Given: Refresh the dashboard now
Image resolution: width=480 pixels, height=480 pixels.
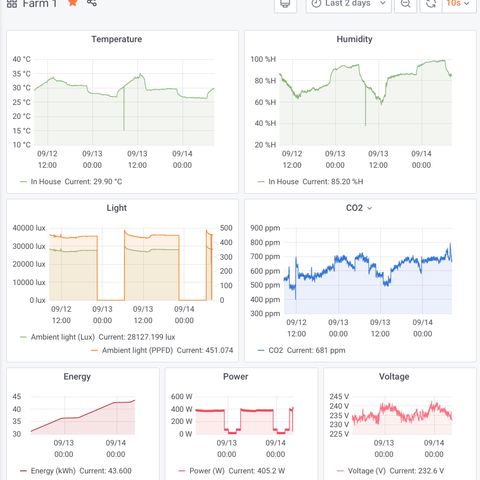Looking at the screenshot, I should tap(431, 4).
